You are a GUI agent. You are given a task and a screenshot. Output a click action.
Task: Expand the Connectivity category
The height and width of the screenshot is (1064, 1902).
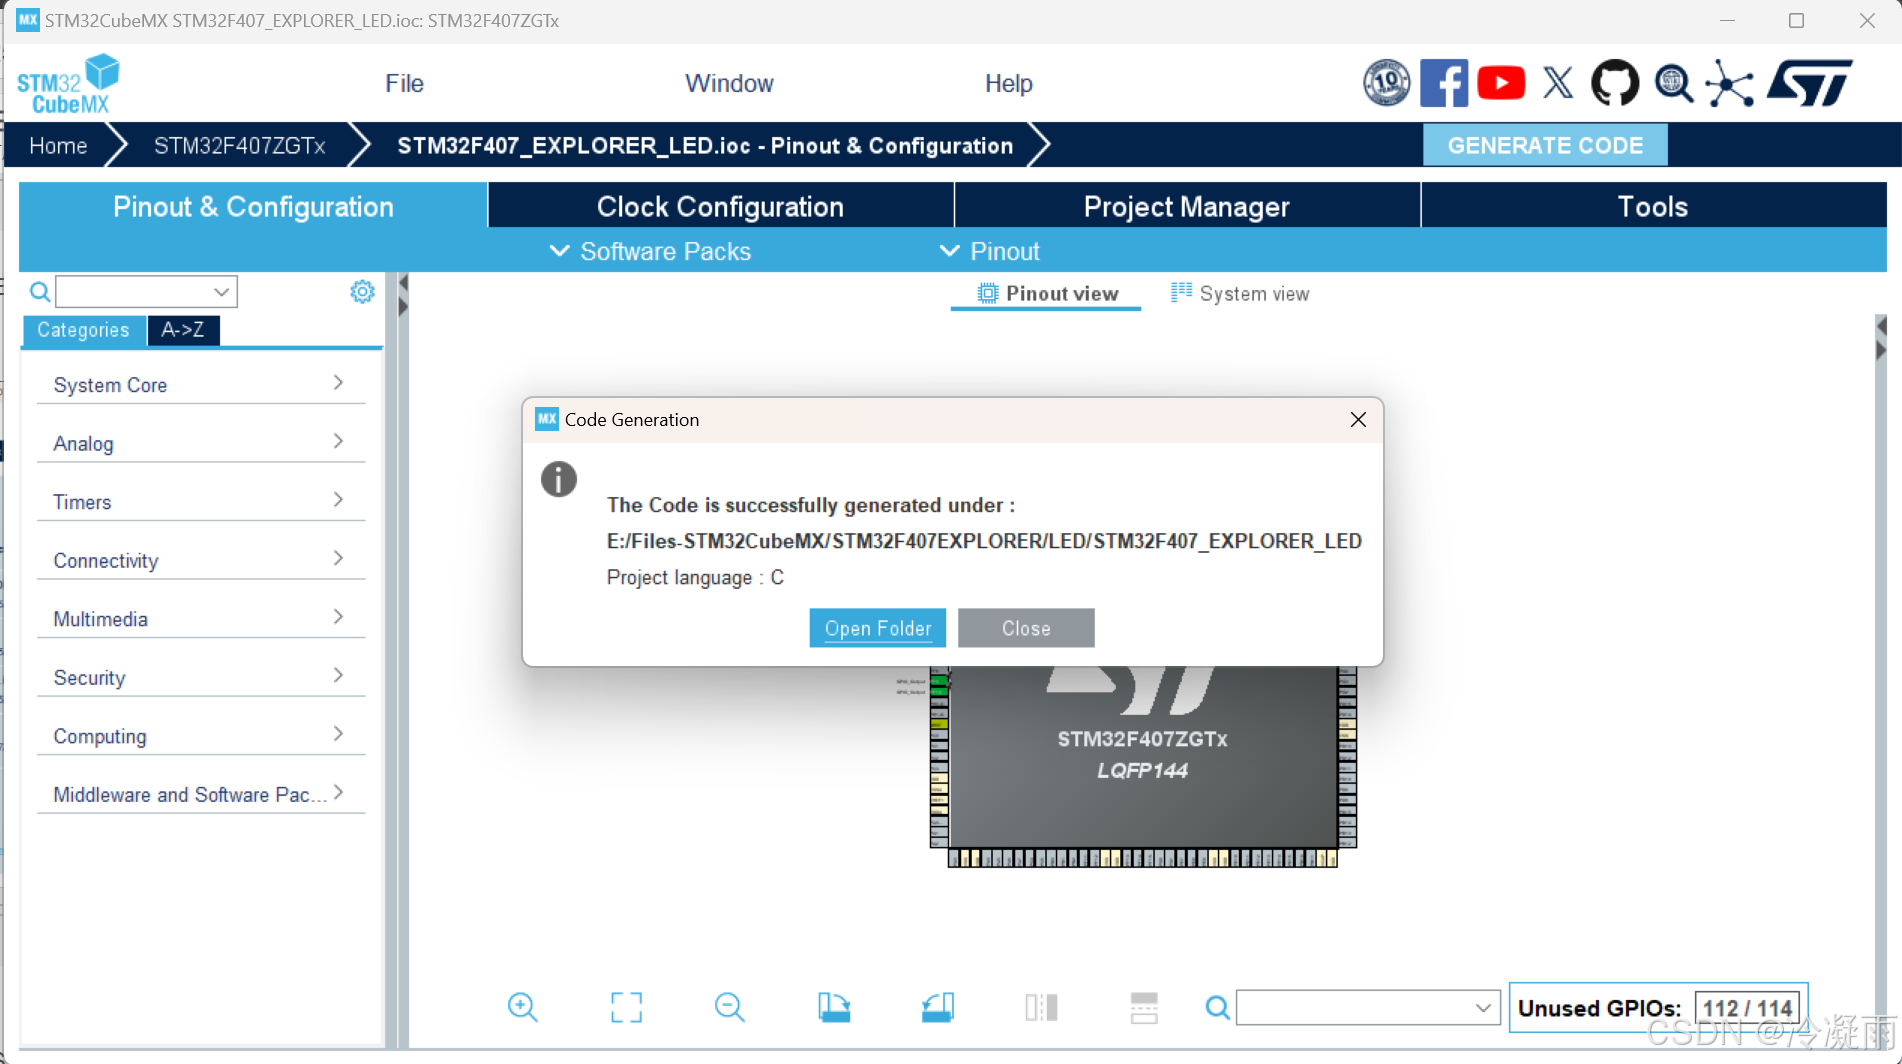201,560
